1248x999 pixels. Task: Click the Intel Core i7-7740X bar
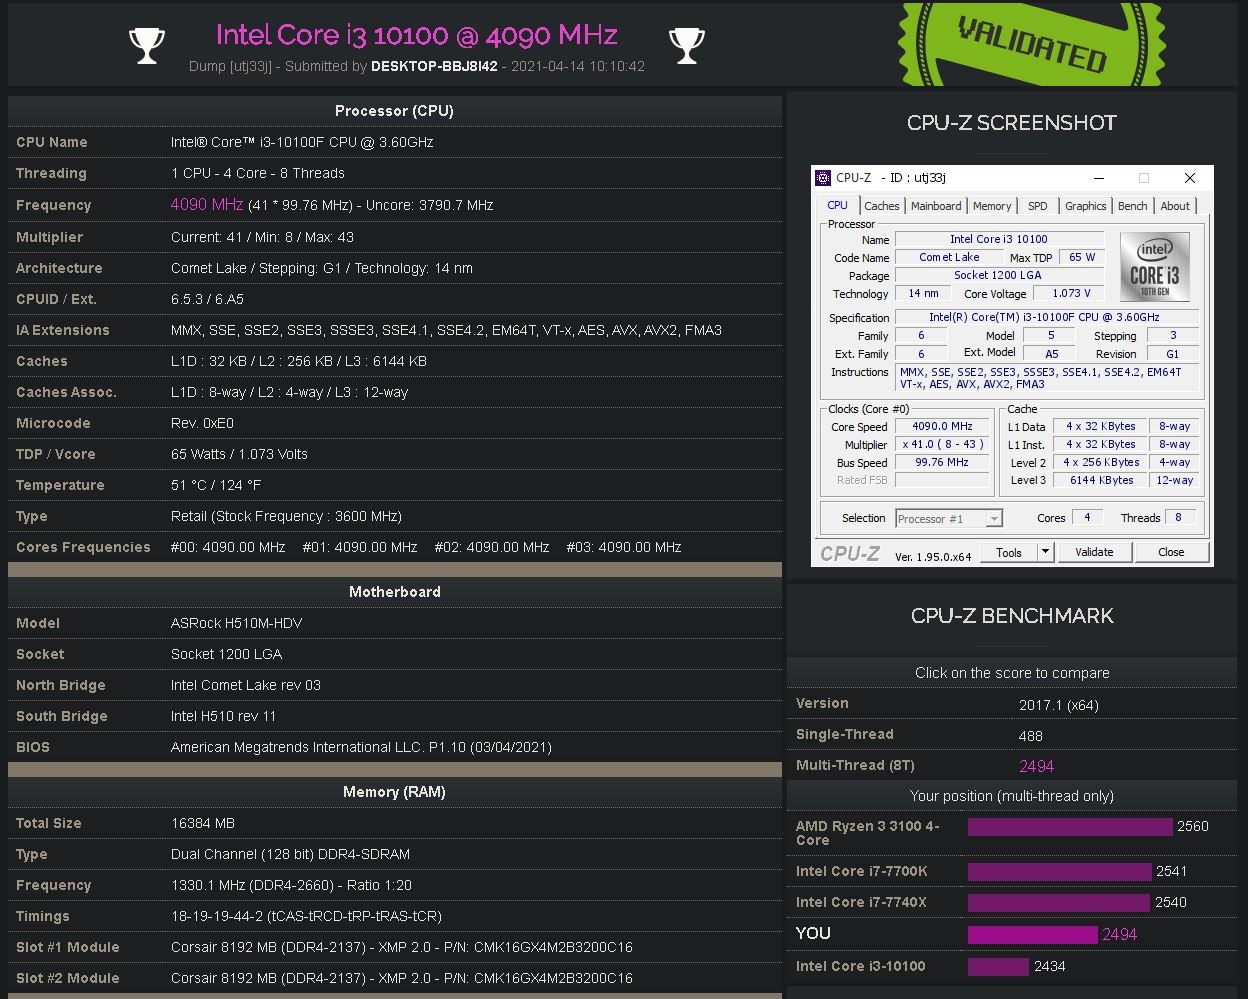click(x=1059, y=903)
